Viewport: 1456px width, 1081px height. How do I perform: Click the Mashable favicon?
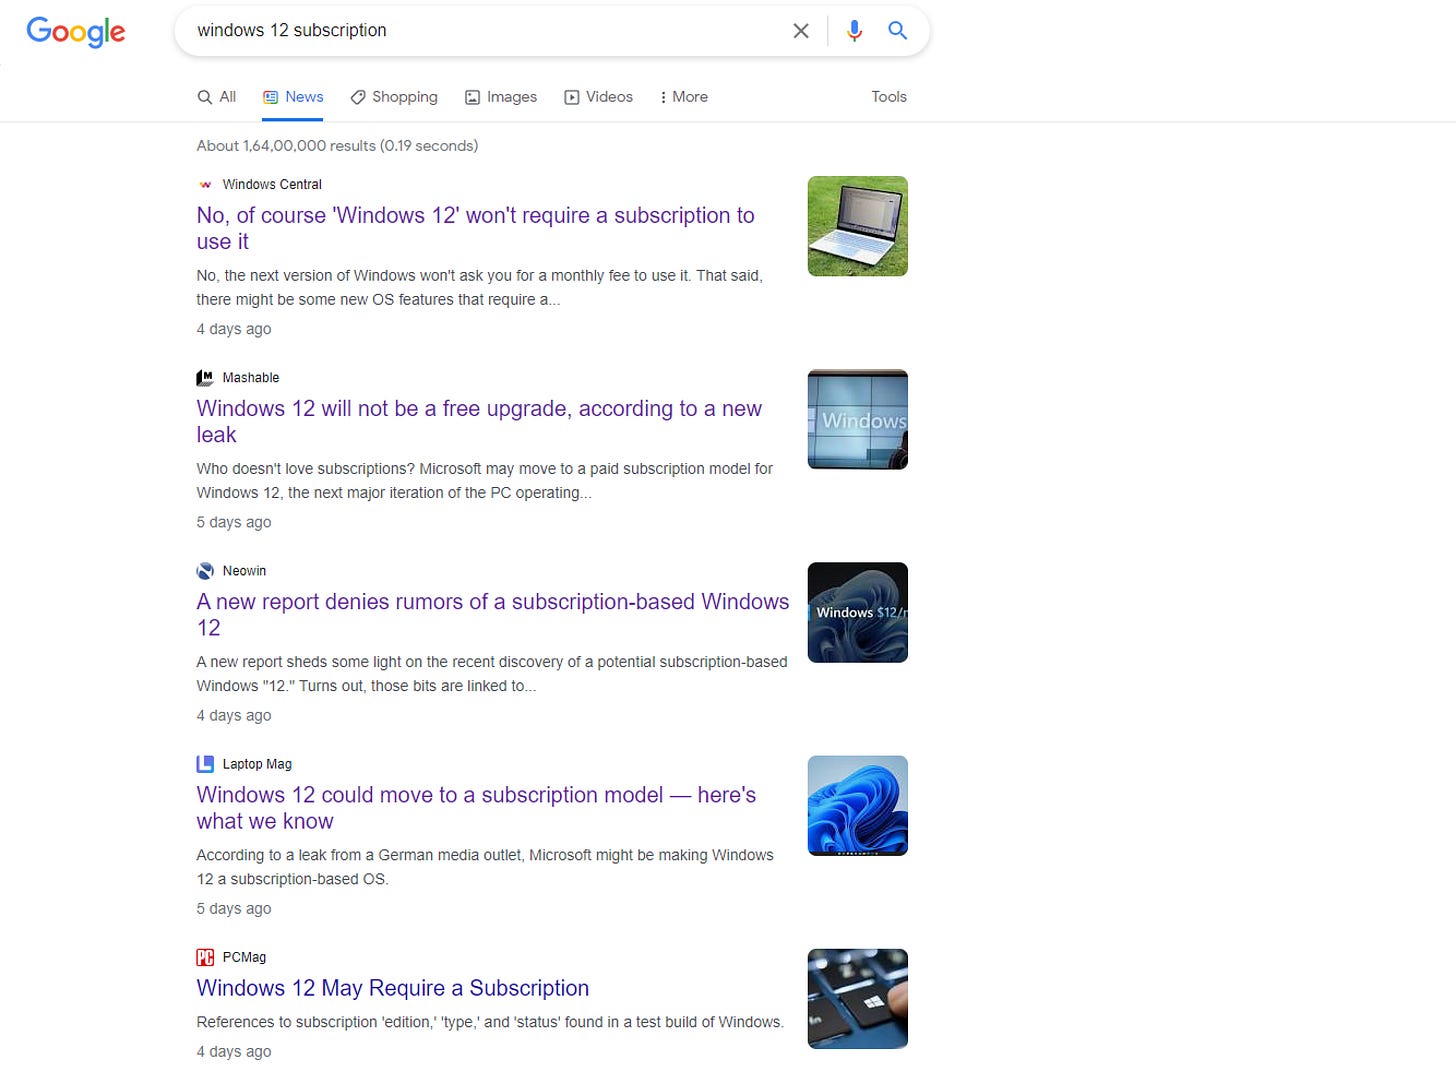point(205,378)
